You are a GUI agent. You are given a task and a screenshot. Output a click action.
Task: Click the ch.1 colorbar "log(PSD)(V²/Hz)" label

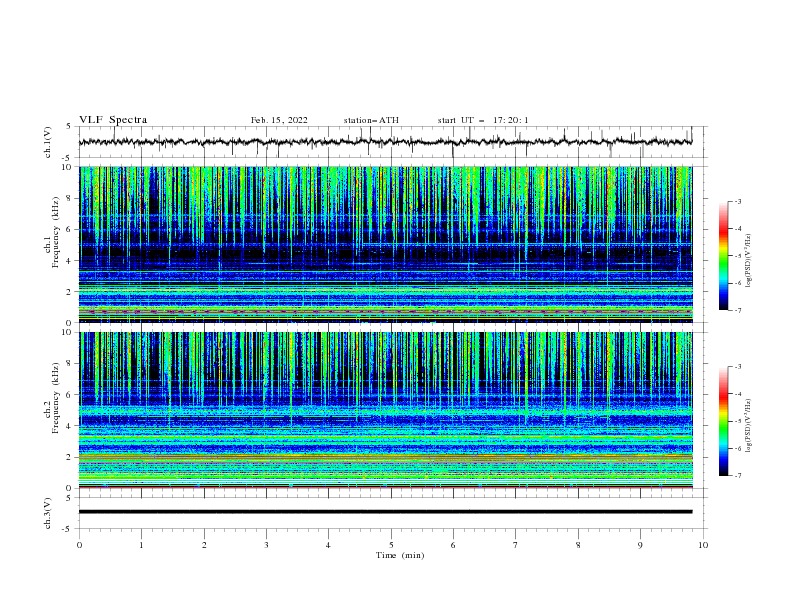click(x=749, y=261)
